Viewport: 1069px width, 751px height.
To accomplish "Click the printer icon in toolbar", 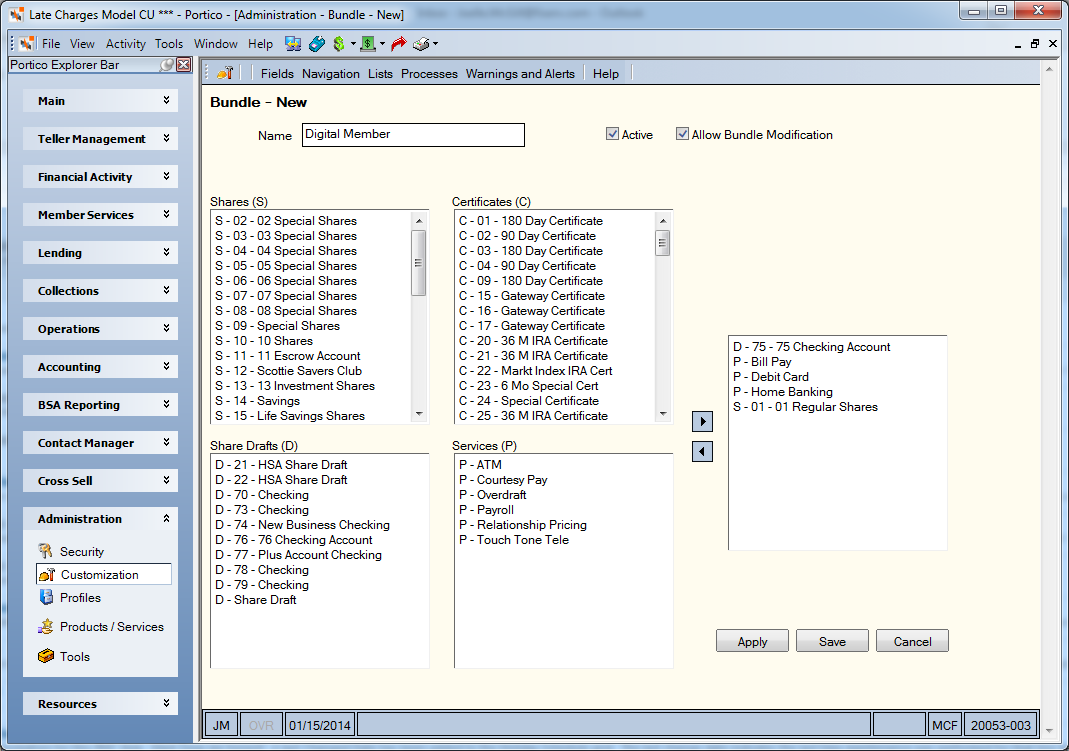I will 421,44.
